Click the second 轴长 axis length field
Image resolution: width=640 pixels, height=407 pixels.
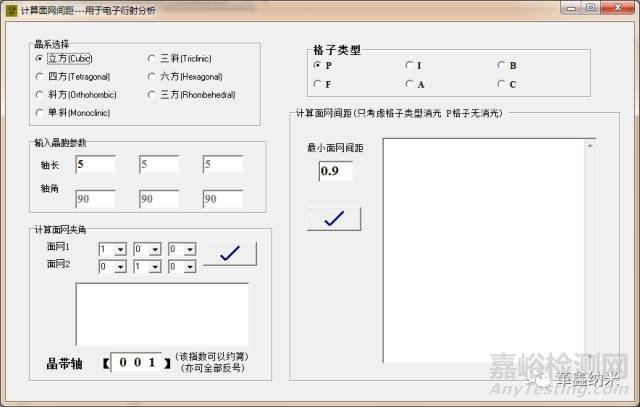(x=159, y=165)
